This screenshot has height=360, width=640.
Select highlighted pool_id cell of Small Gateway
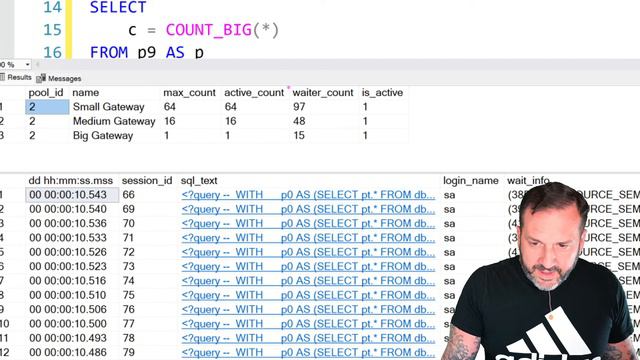point(47,107)
